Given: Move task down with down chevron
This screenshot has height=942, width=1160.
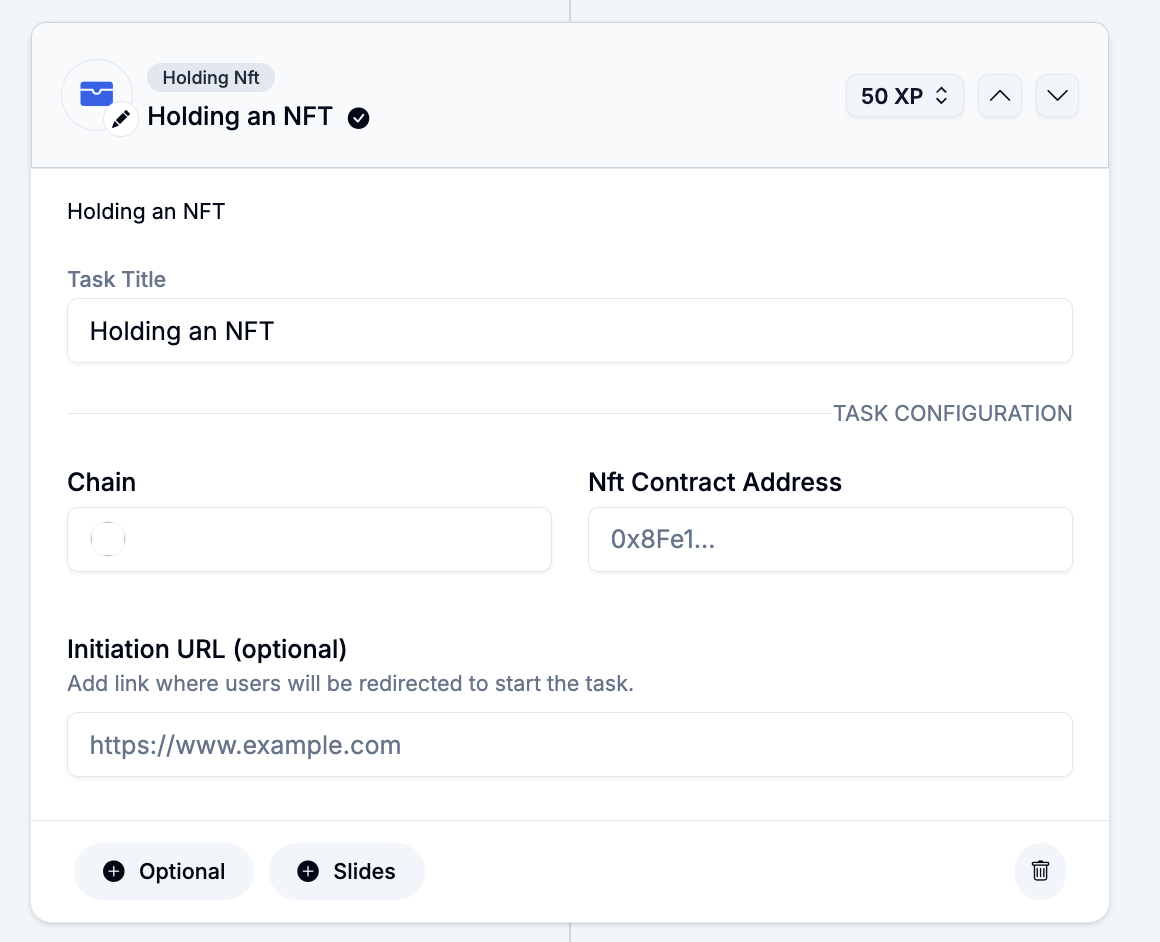Looking at the screenshot, I should pos(1057,96).
